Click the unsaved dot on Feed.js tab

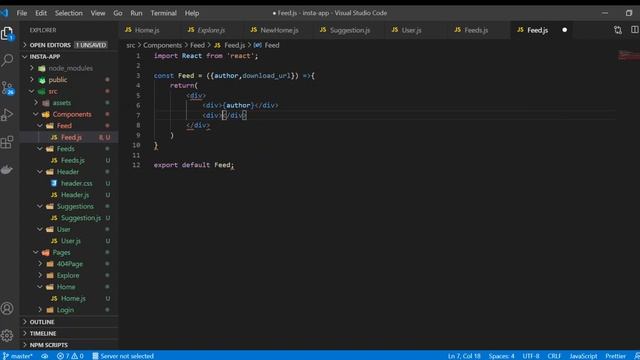click(x=564, y=30)
